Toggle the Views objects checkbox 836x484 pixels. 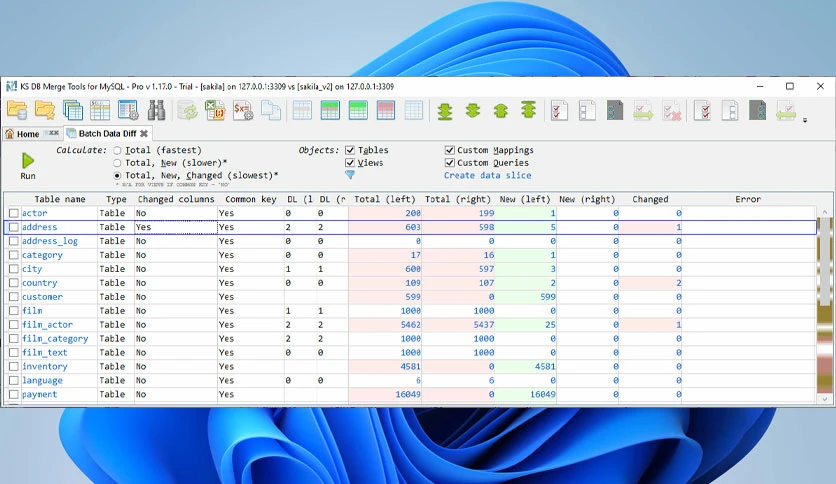pos(350,163)
